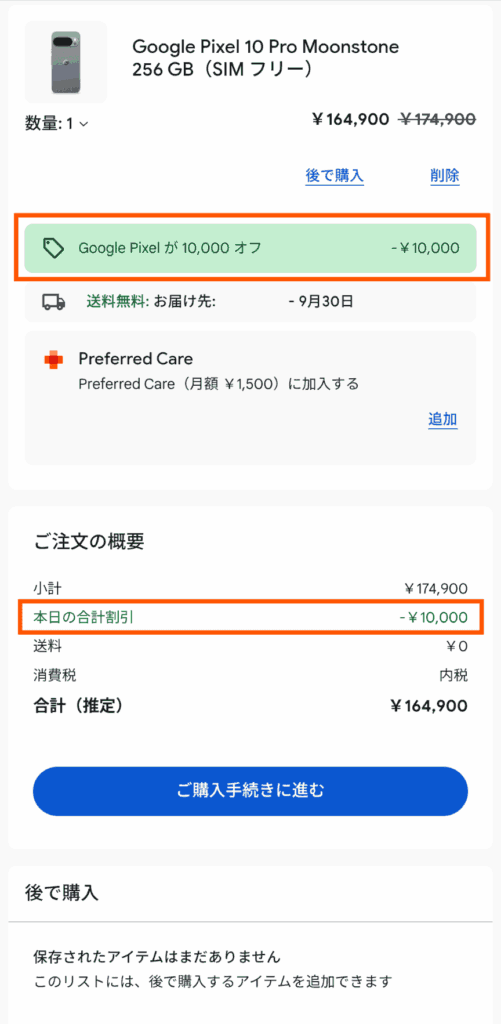501x1024 pixels.
Task: Click the Google Pixel 10,000 オフ promo banner
Action: point(250,248)
